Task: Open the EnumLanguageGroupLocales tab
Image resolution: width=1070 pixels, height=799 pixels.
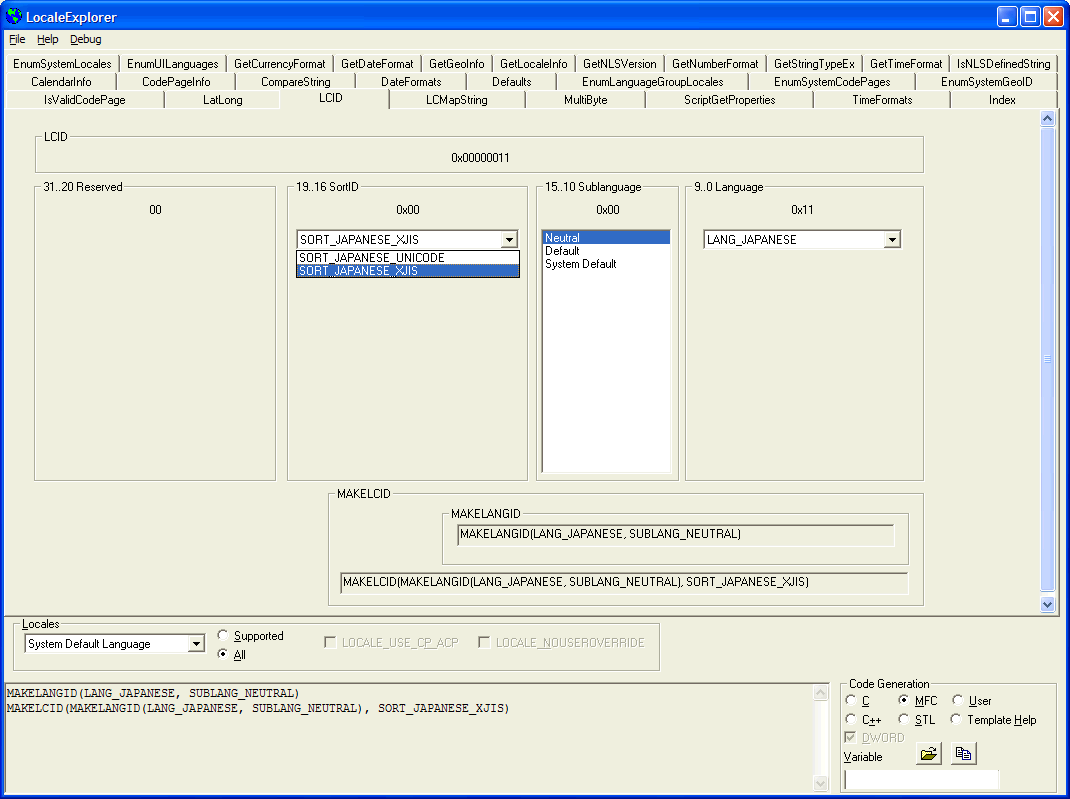Action: pos(652,82)
